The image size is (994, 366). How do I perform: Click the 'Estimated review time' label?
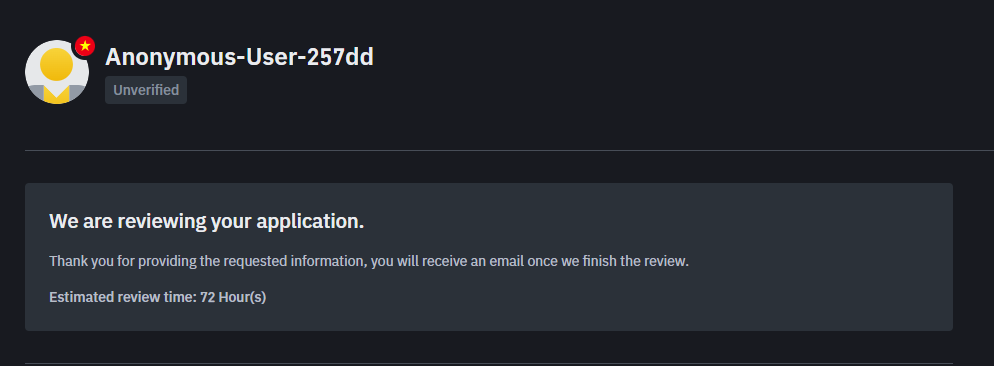(123, 297)
